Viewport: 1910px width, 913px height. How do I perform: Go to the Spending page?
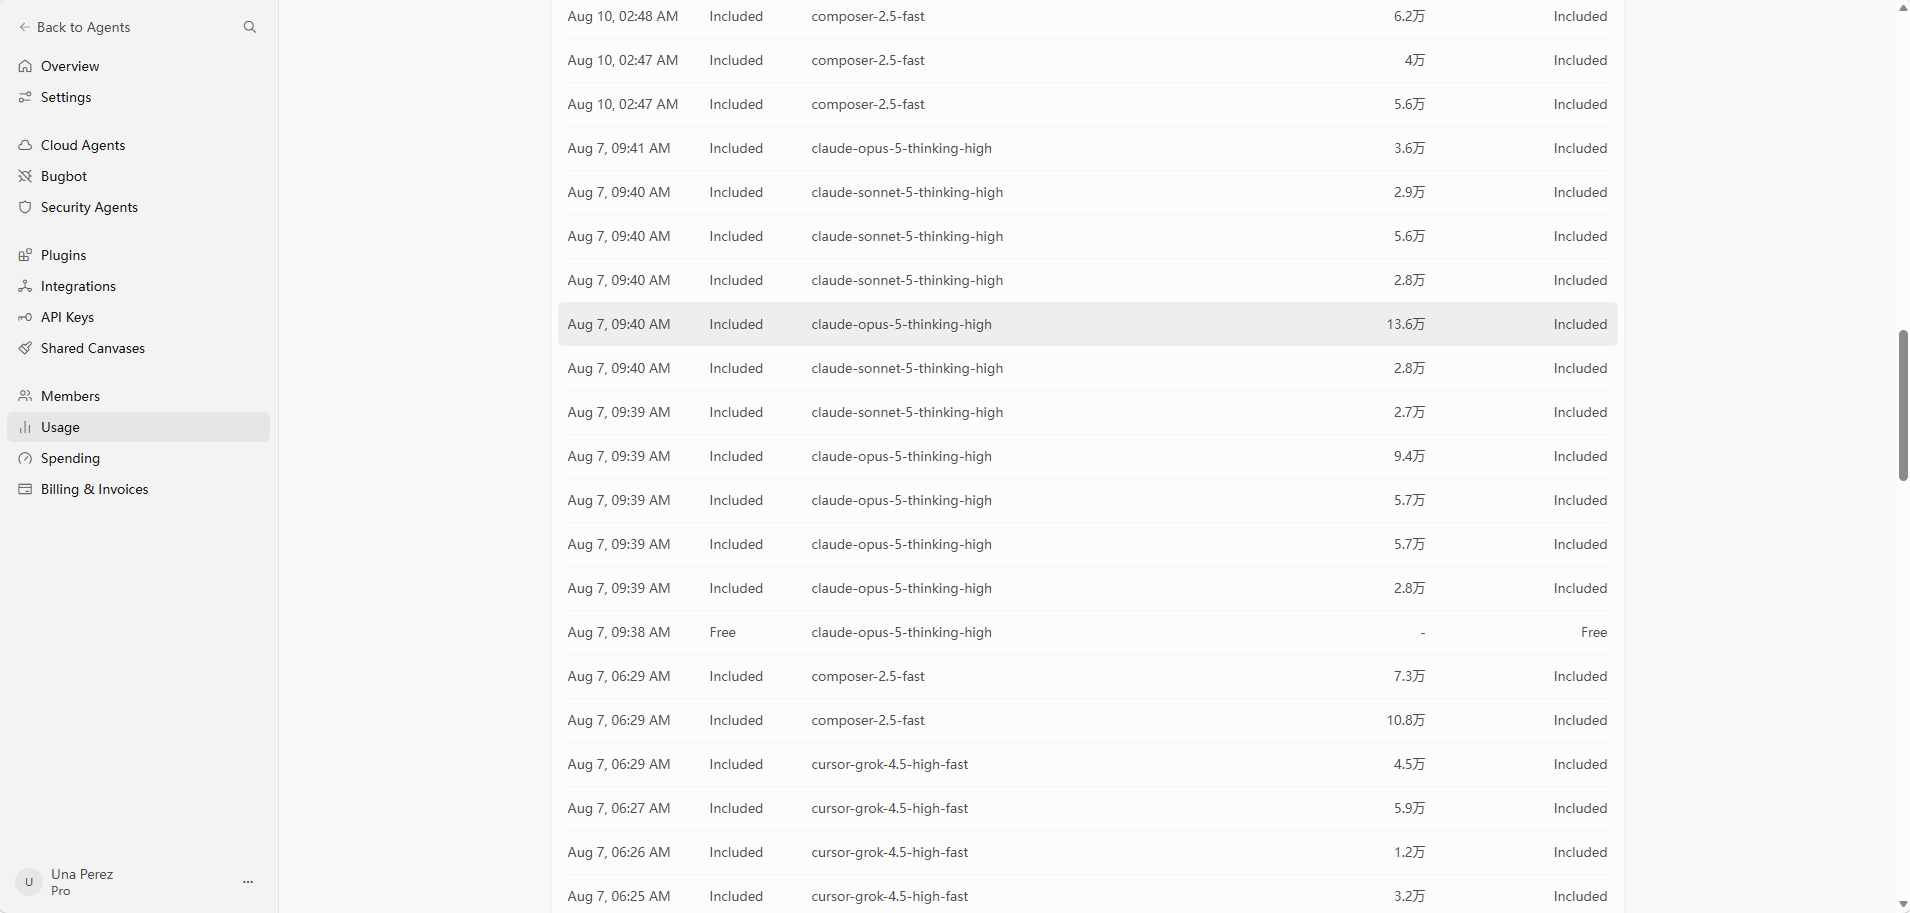click(x=138, y=458)
